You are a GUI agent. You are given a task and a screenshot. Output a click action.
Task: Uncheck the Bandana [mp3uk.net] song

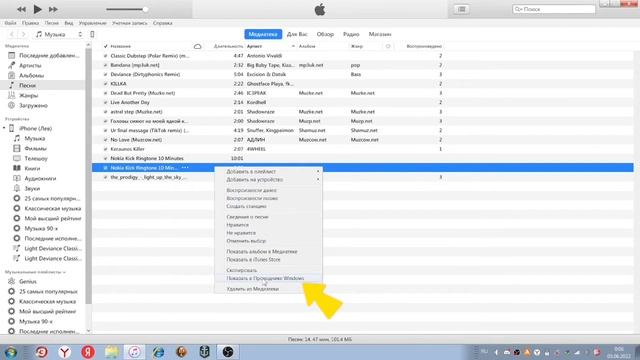pyautogui.click(x=106, y=65)
